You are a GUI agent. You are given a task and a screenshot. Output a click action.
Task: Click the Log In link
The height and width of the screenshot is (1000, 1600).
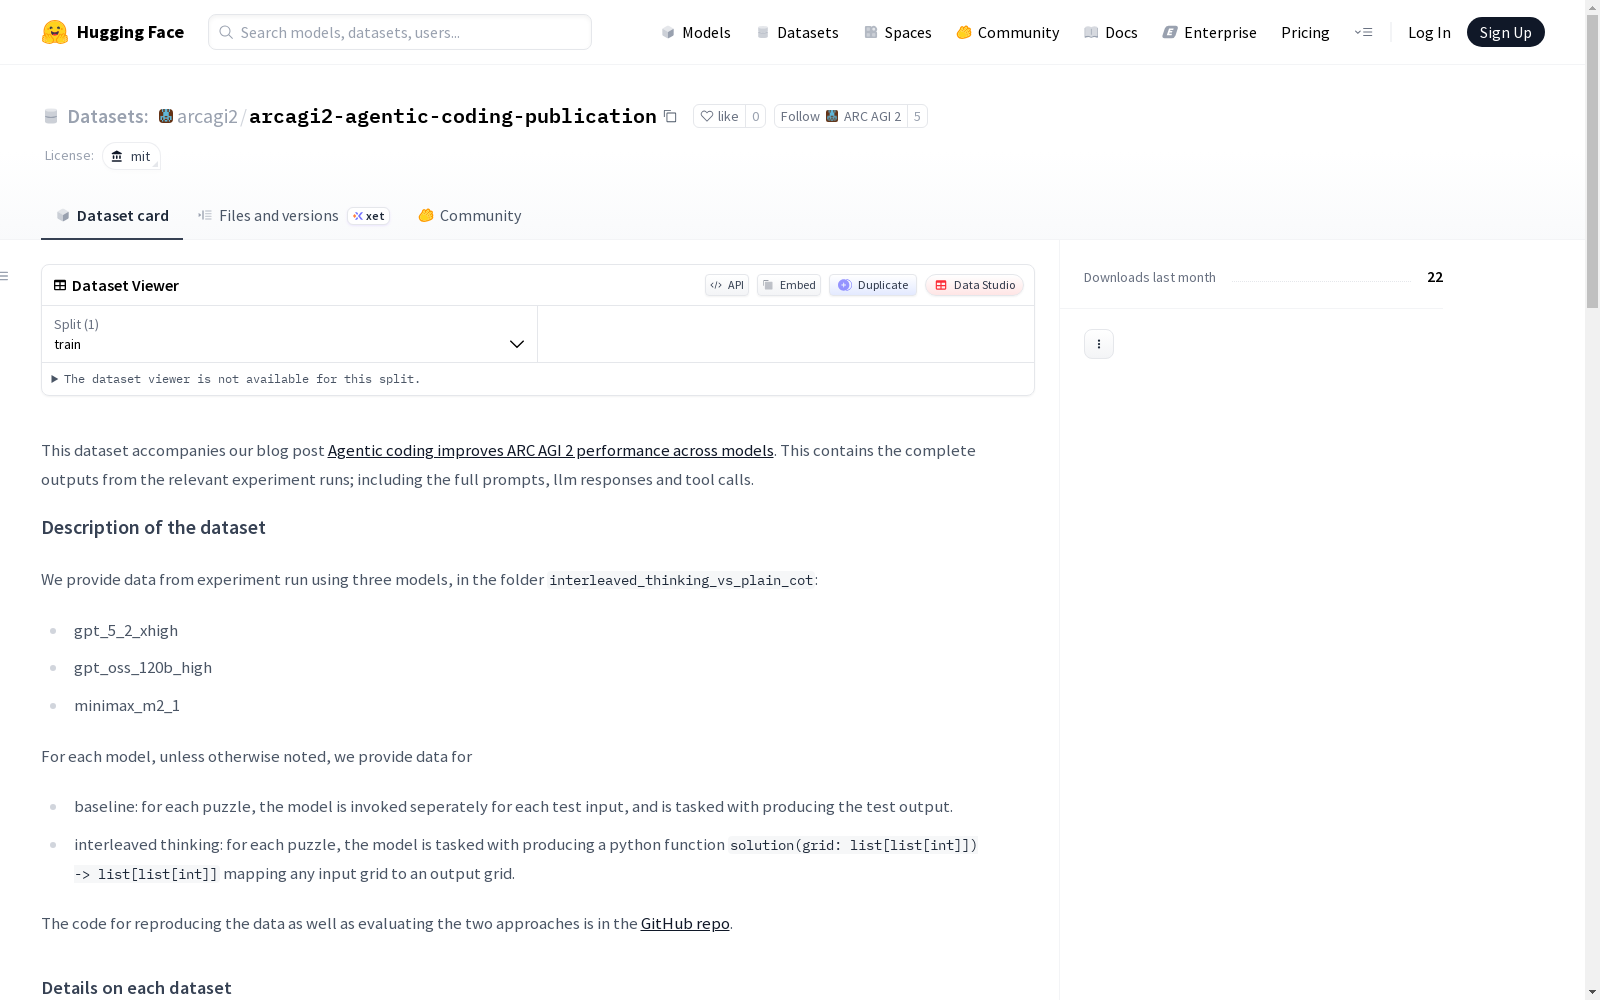pyautogui.click(x=1429, y=32)
